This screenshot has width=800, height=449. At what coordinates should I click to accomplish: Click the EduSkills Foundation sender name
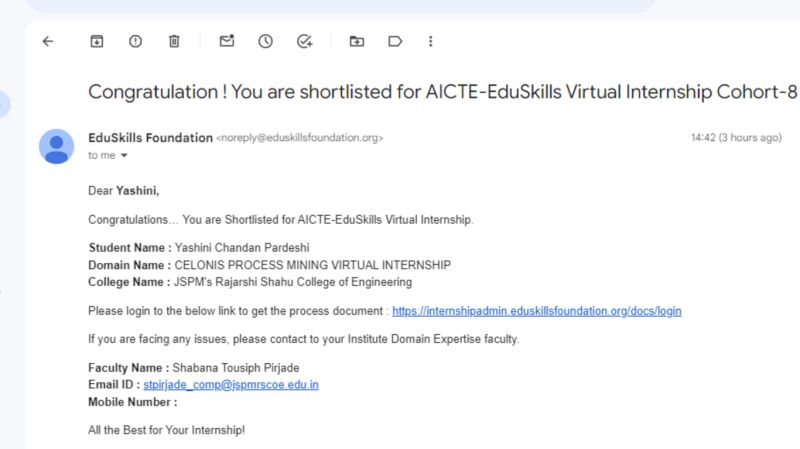point(151,138)
